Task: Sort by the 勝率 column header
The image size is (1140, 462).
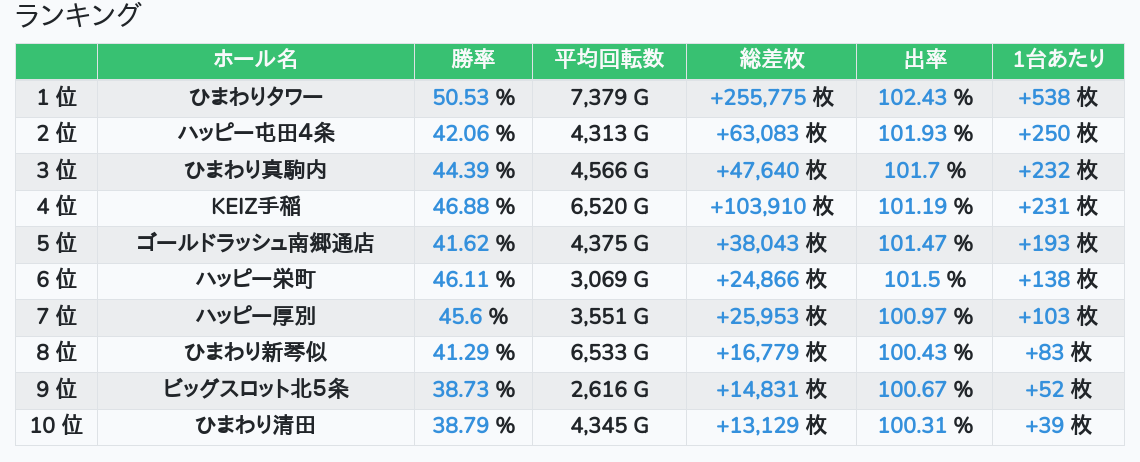Action: (x=473, y=60)
